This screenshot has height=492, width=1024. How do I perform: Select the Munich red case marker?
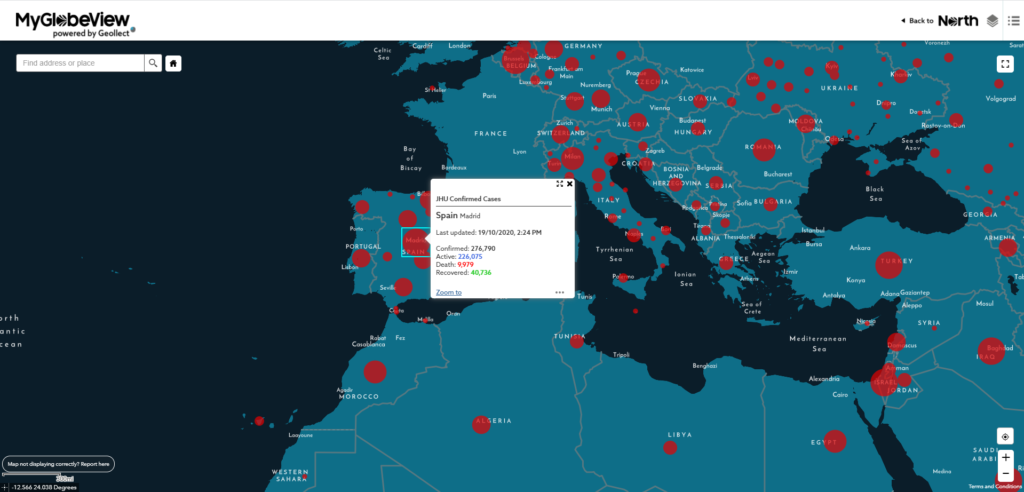601,100
